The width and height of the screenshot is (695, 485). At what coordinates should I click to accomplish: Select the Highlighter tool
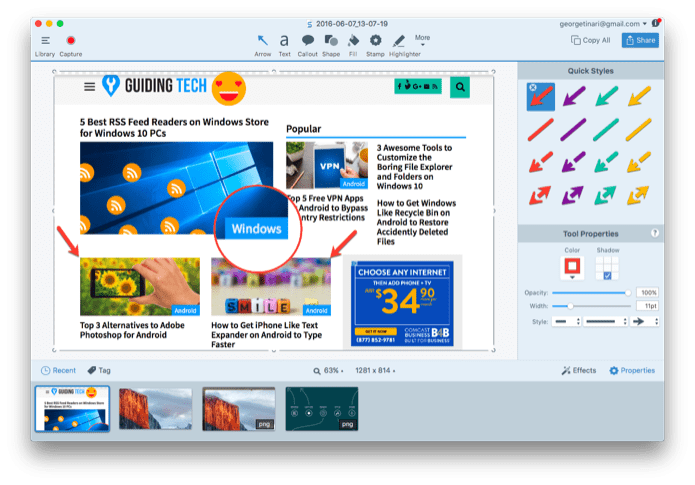404,46
